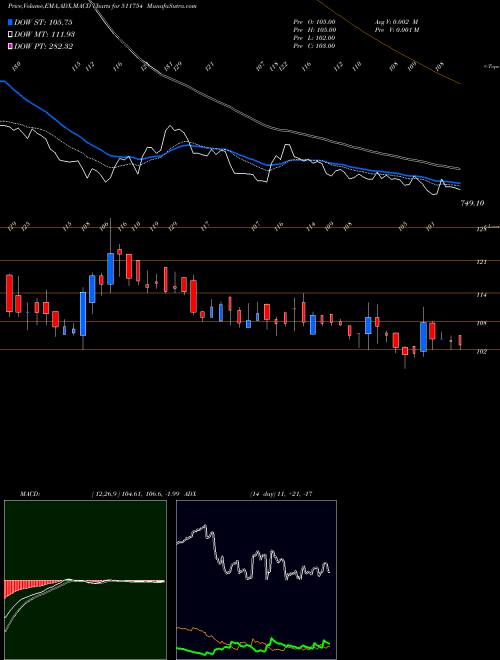Select the DOW ST: 105.75 legend label
500x660 pixels.
point(44,22)
